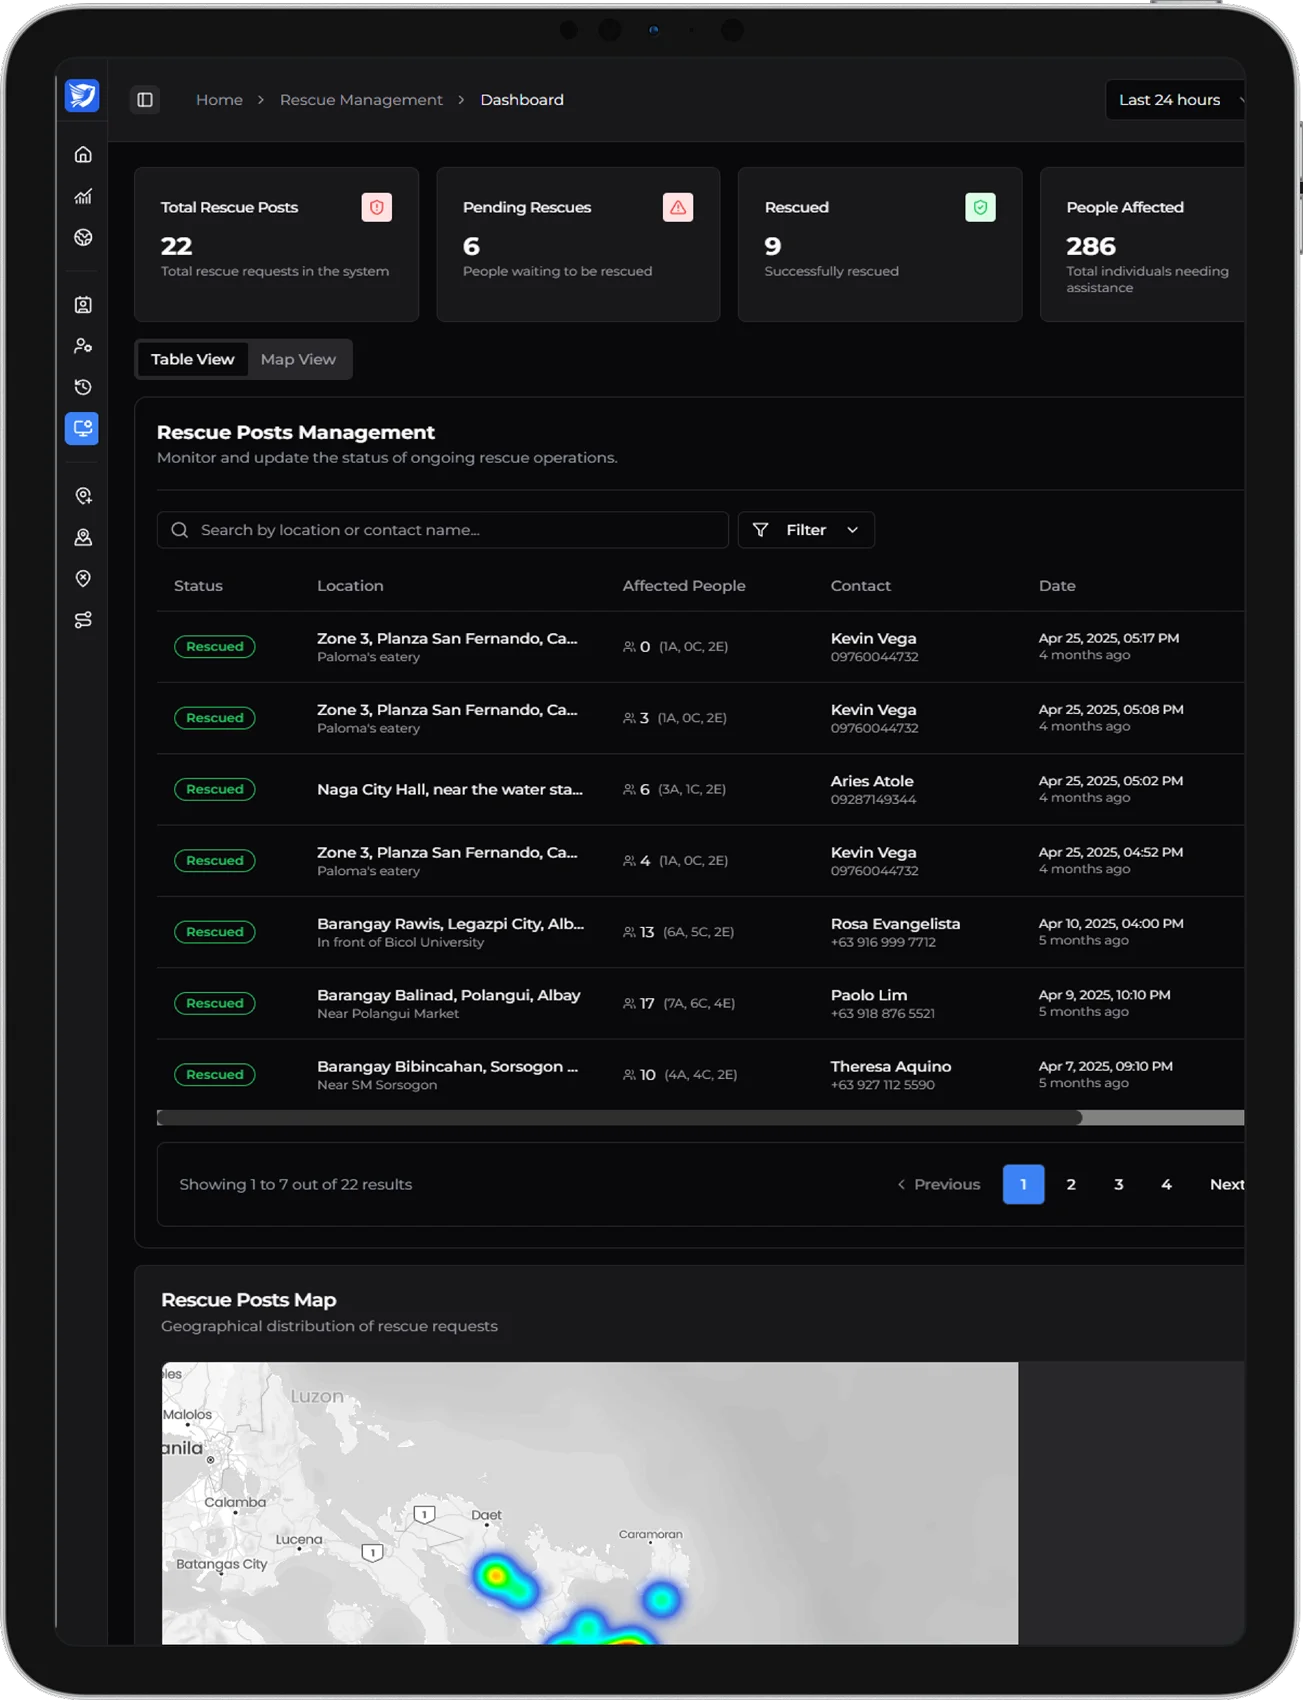Click the map pin with X icon
Viewport: 1303px width, 1700px height.
[83, 579]
